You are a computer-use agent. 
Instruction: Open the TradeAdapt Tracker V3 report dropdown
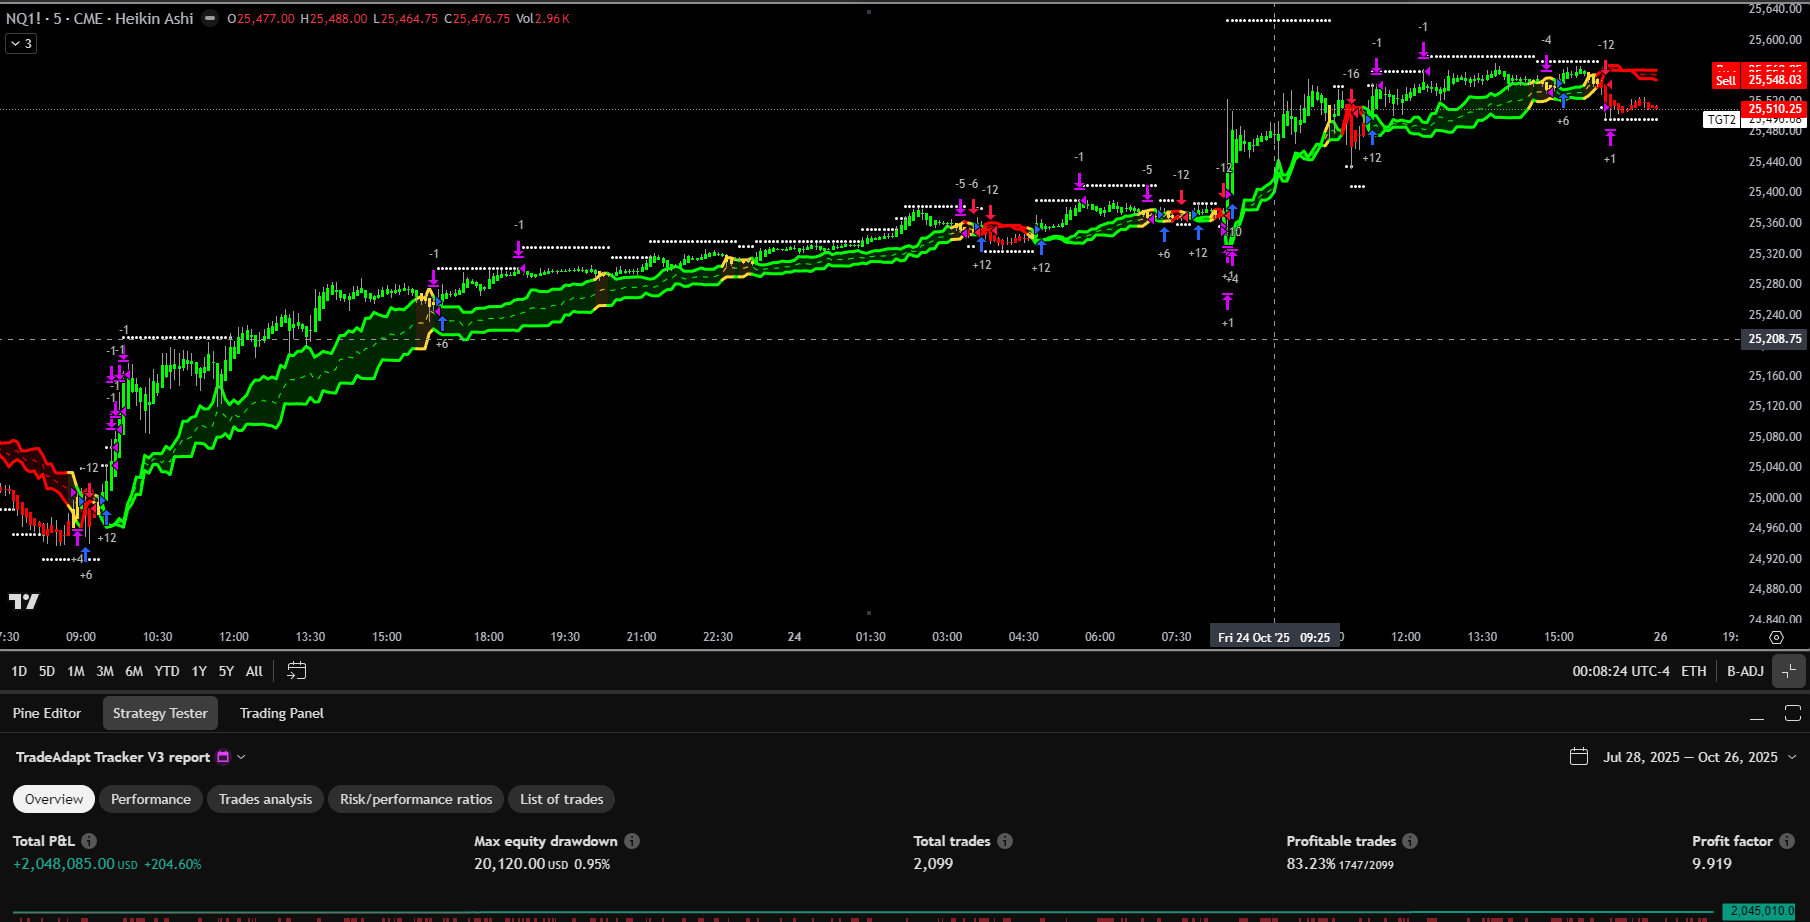[x=241, y=757]
